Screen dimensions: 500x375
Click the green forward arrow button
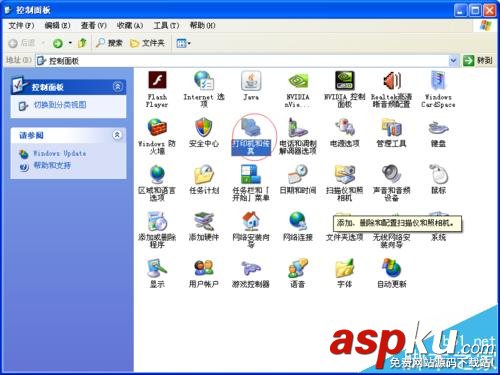pos(58,43)
